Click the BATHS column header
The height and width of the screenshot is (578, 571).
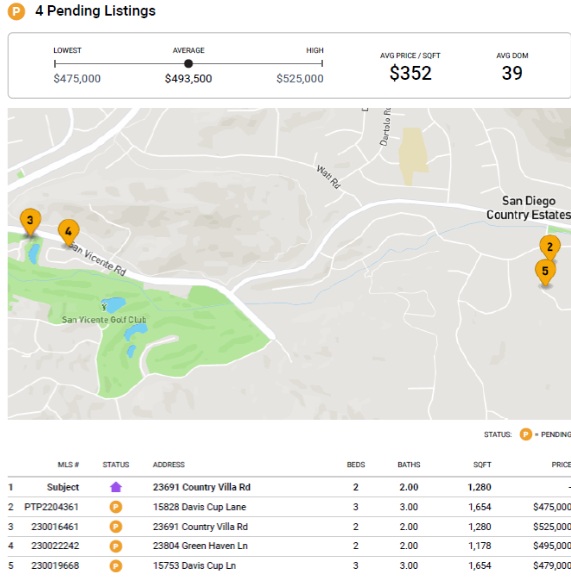click(409, 464)
